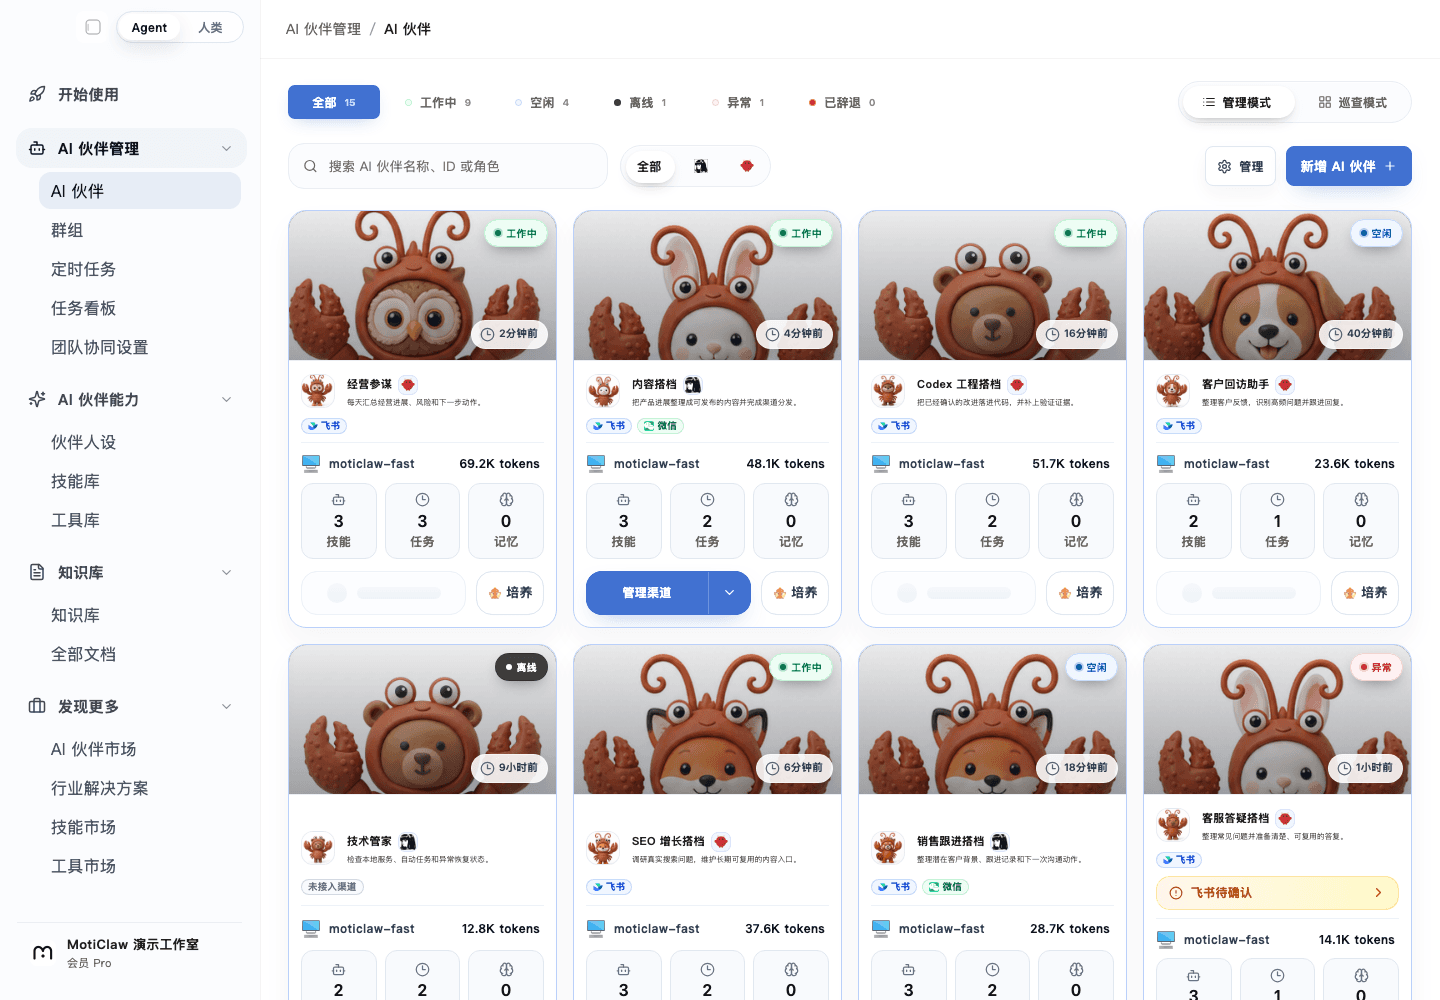The width and height of the screenshot is (1440, 1000).
Task: Collapse the 发现更多 section chevron
Action: [x=226, y=706]
